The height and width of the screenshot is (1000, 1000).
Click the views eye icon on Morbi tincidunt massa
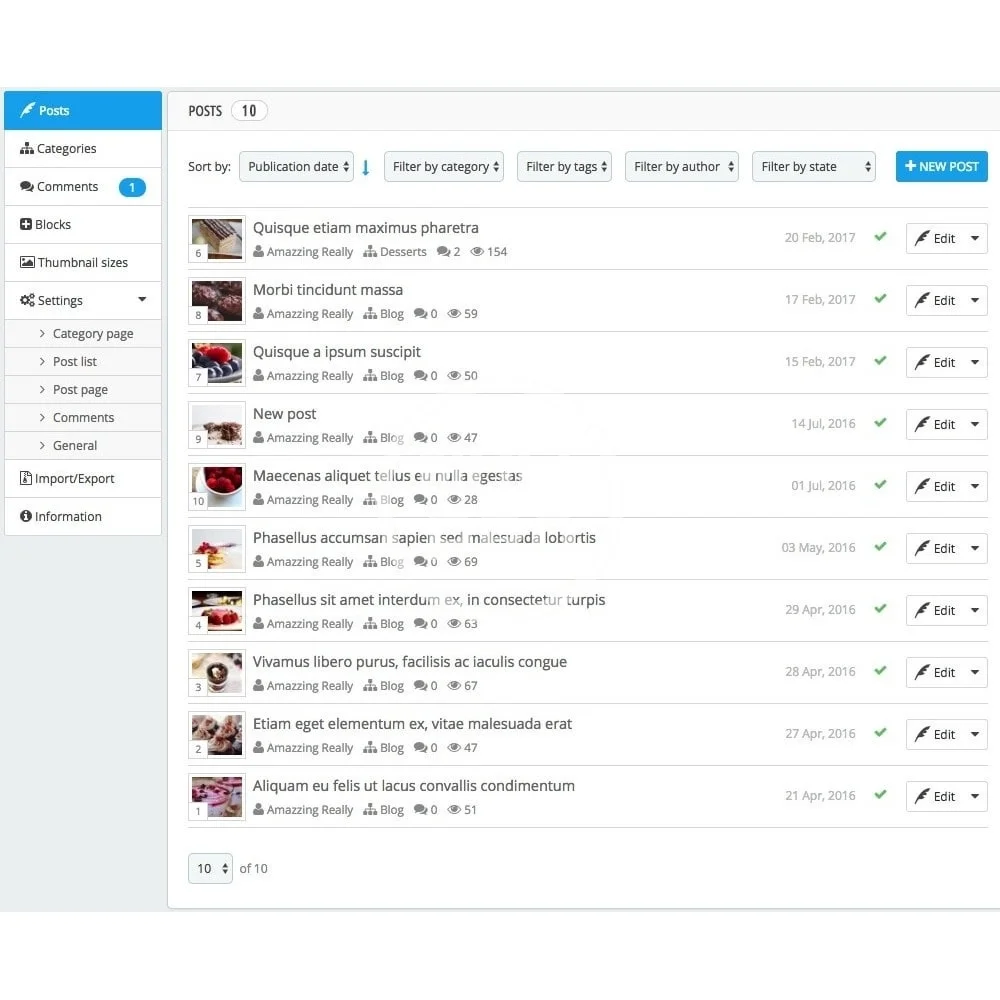(x=454, y=314)
